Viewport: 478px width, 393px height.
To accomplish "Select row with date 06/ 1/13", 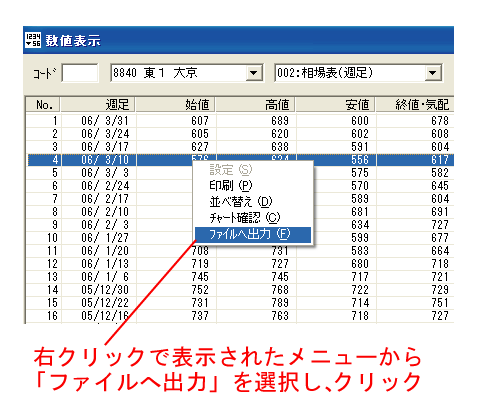I will coord(240,264).
